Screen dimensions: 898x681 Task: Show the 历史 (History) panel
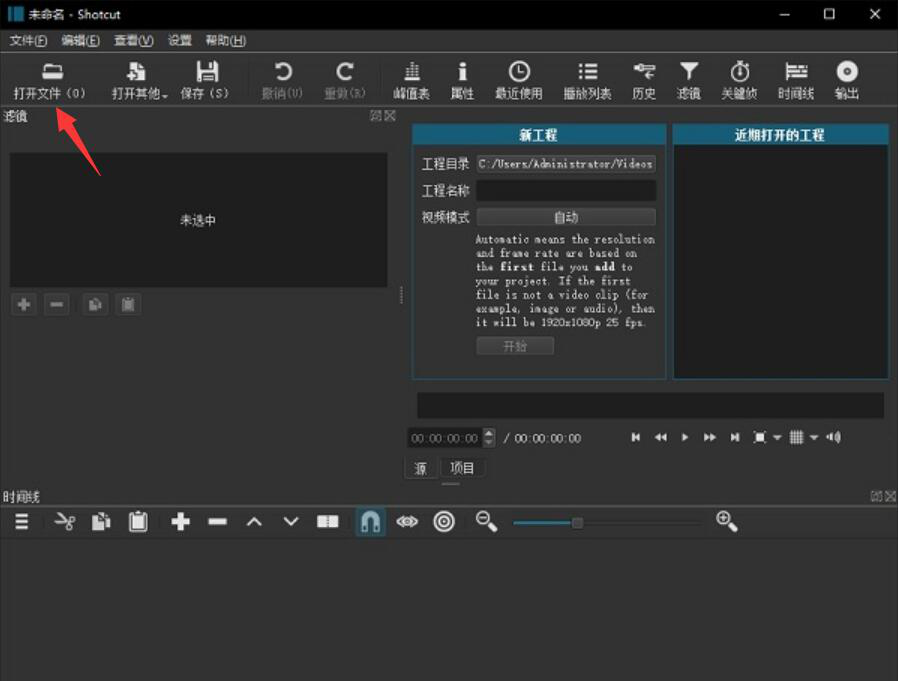click(644, 80)
